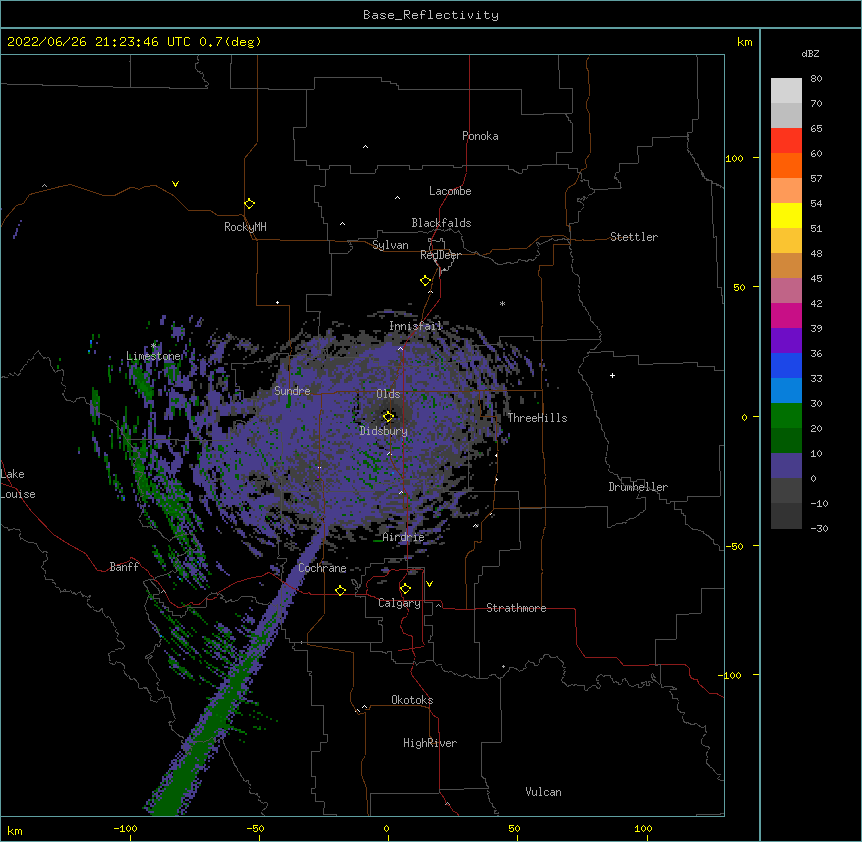Click the Airdrie city label

click(404, 537)
